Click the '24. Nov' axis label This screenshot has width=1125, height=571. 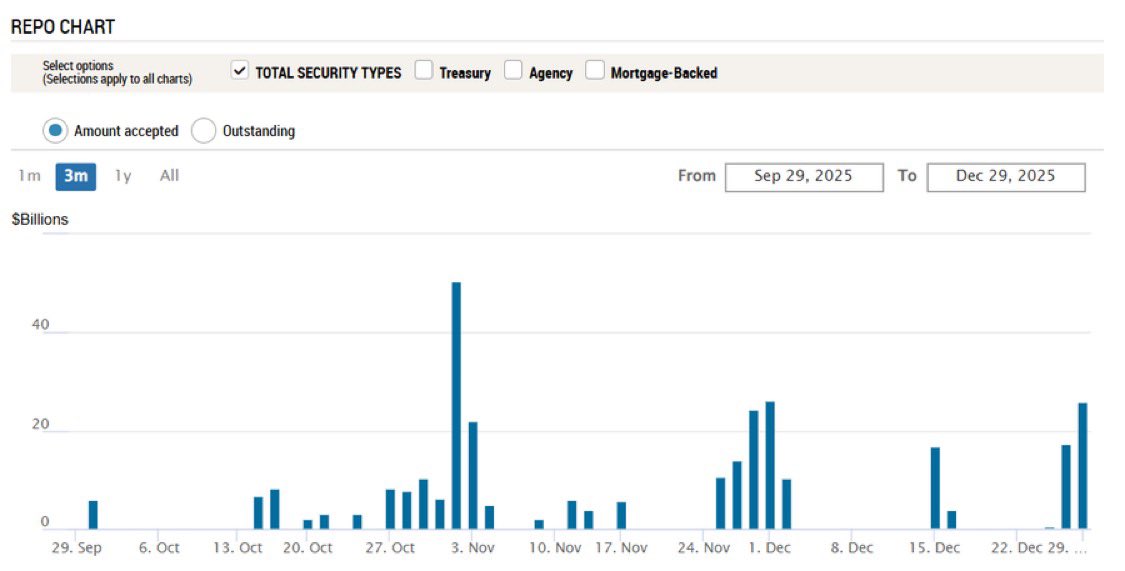click(x=704, y=548)
